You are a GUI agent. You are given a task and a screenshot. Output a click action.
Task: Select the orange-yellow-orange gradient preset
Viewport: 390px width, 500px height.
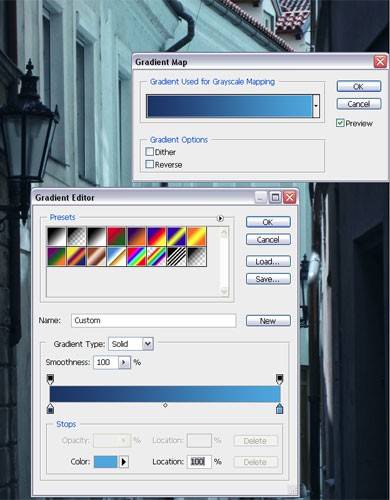click(197, 236)
